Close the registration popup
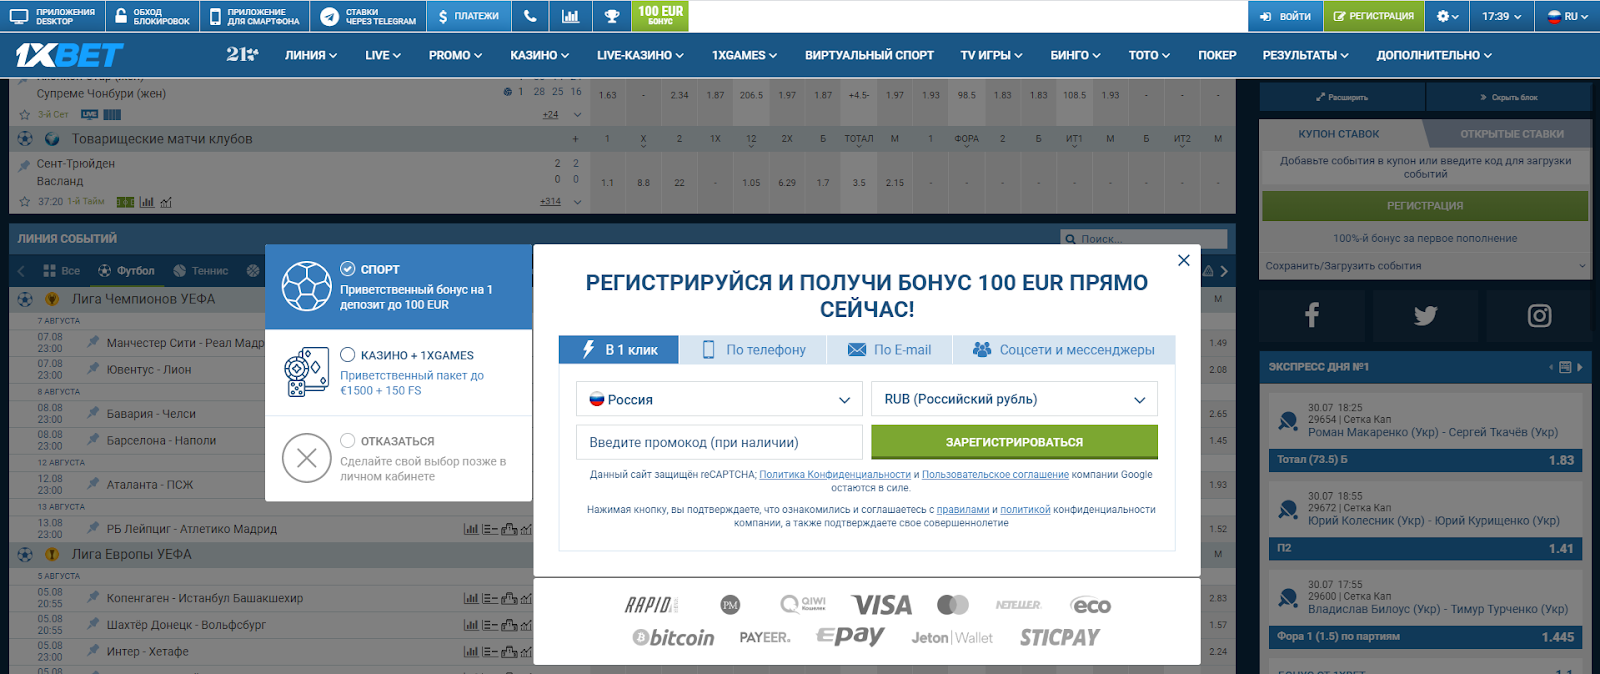The width and height of the screenshot is (1600, 674). 1183,260
